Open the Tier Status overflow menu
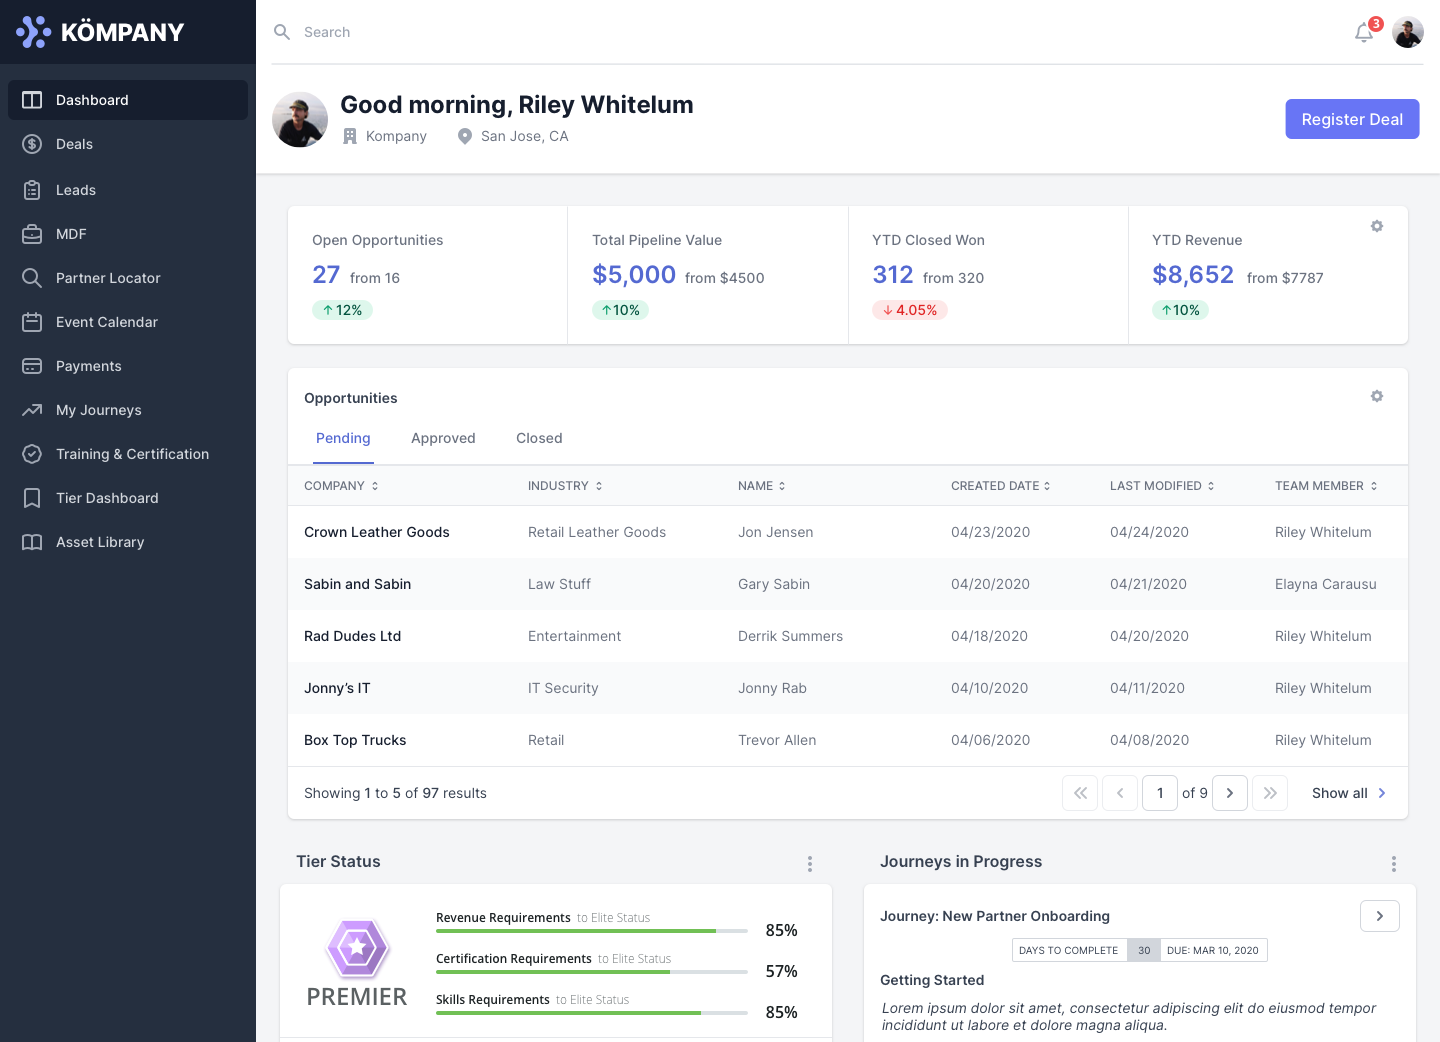The image size is (1440, 1042). pyautogui.click(x=810, y=863)
